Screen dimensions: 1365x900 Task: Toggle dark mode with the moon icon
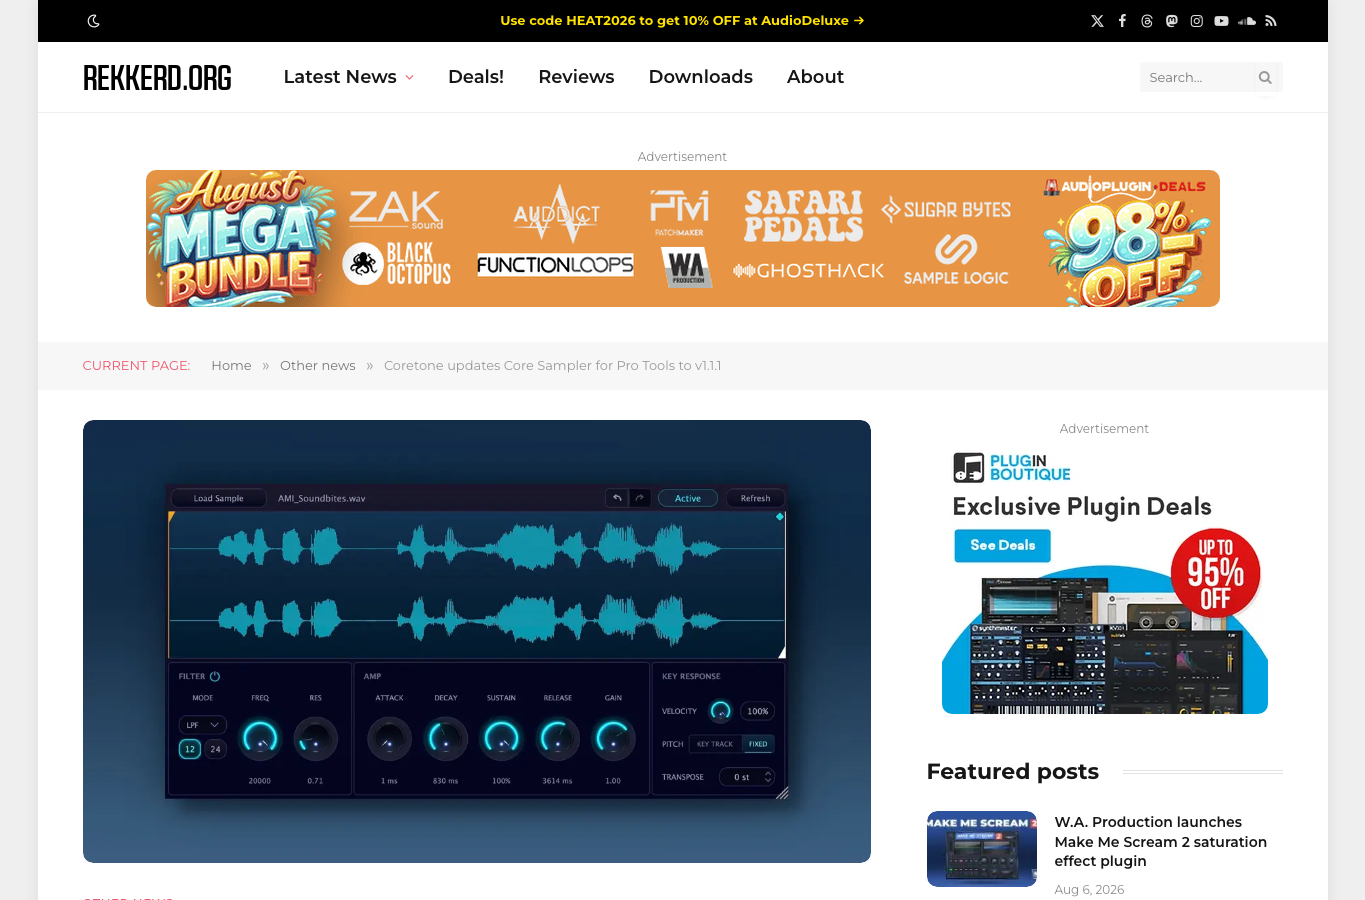94,21
